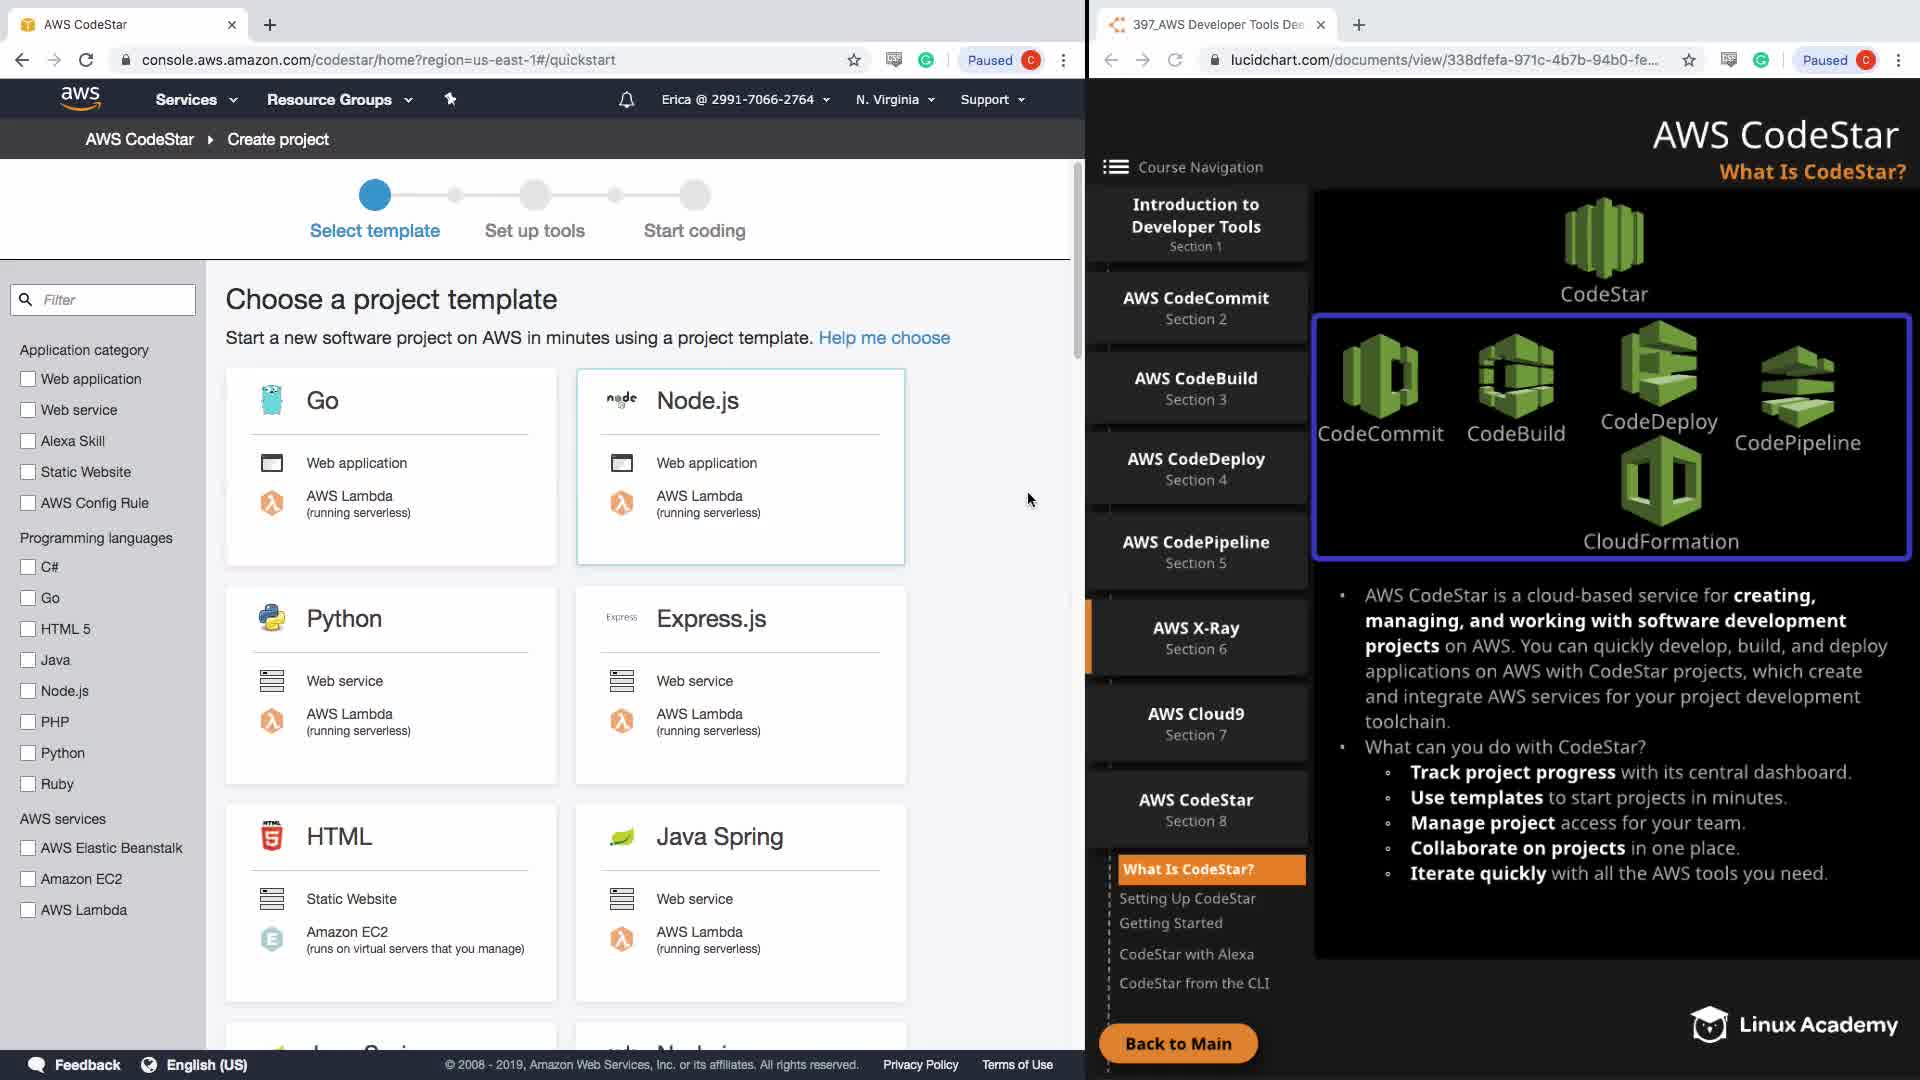Select Setting Up CodeStar lesson

point(1187,898)
